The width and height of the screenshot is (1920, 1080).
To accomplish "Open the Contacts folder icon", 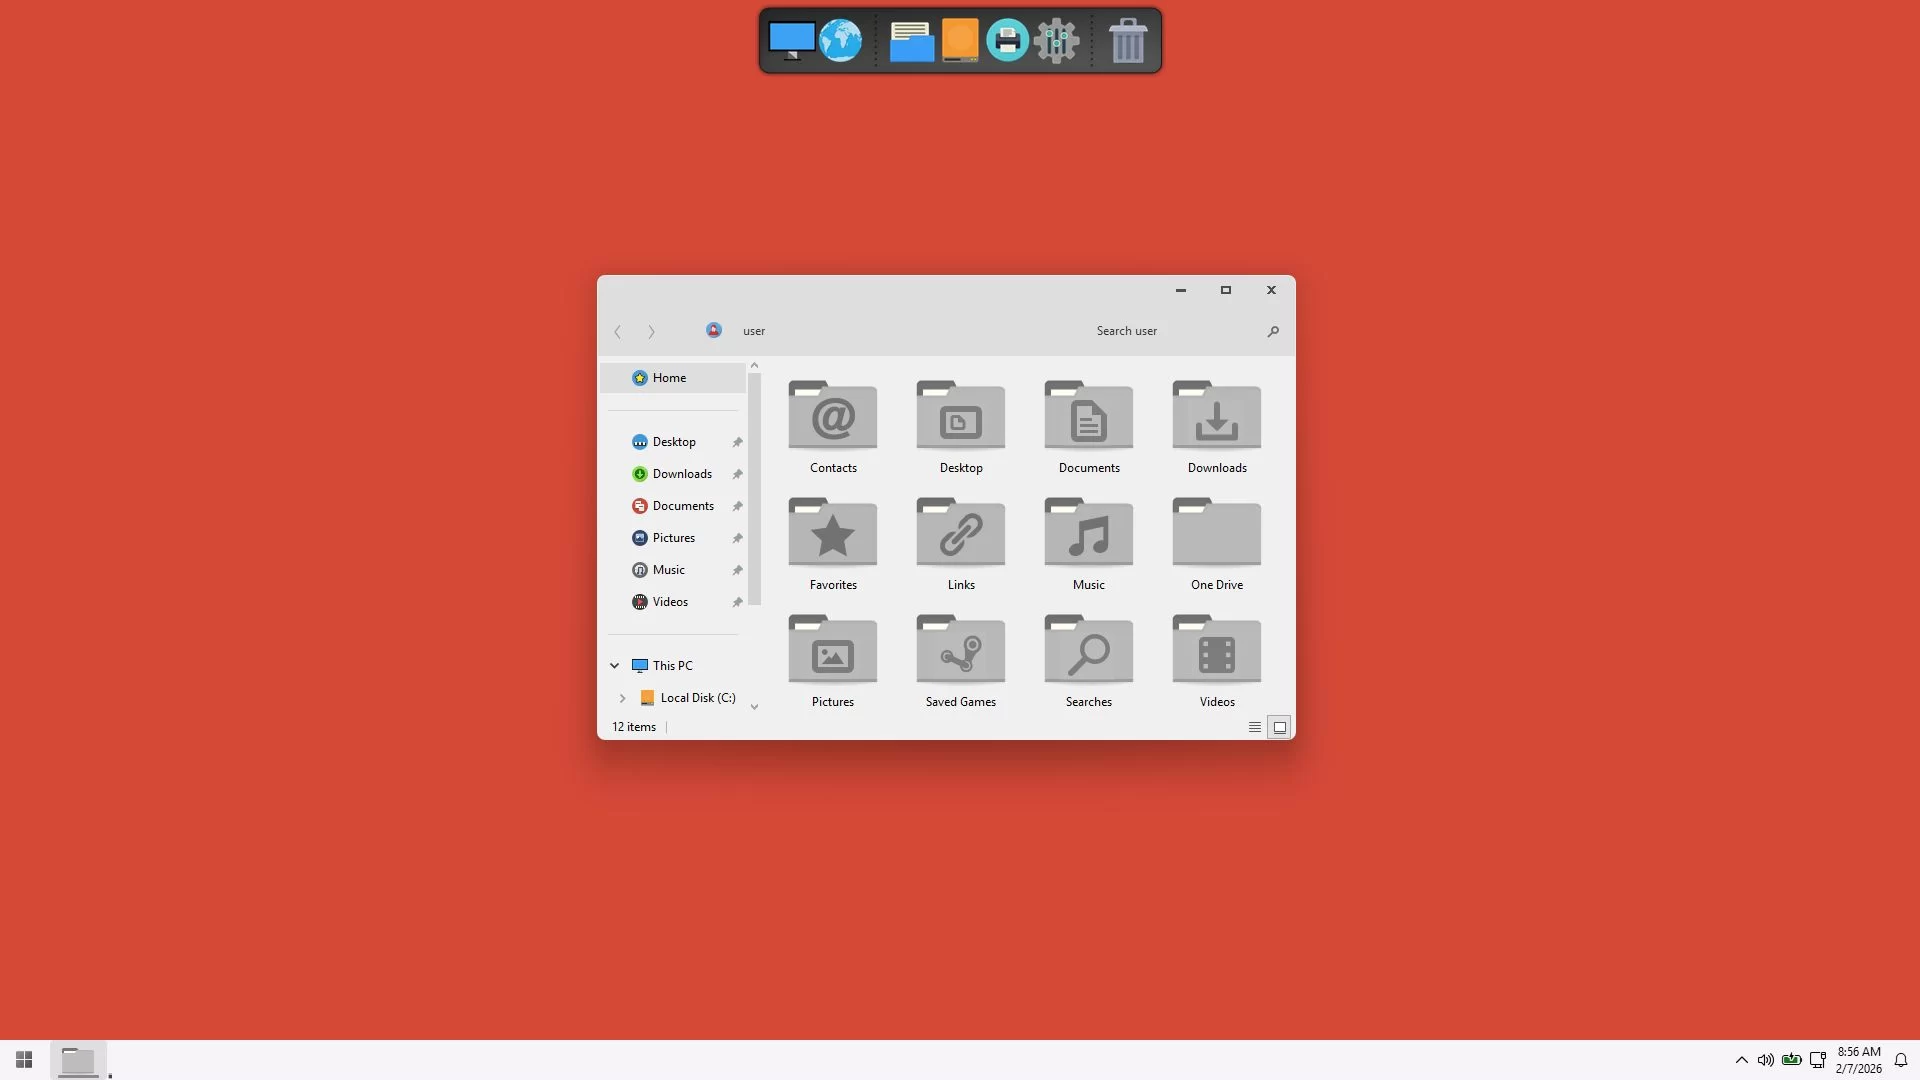I will [832, 416].
